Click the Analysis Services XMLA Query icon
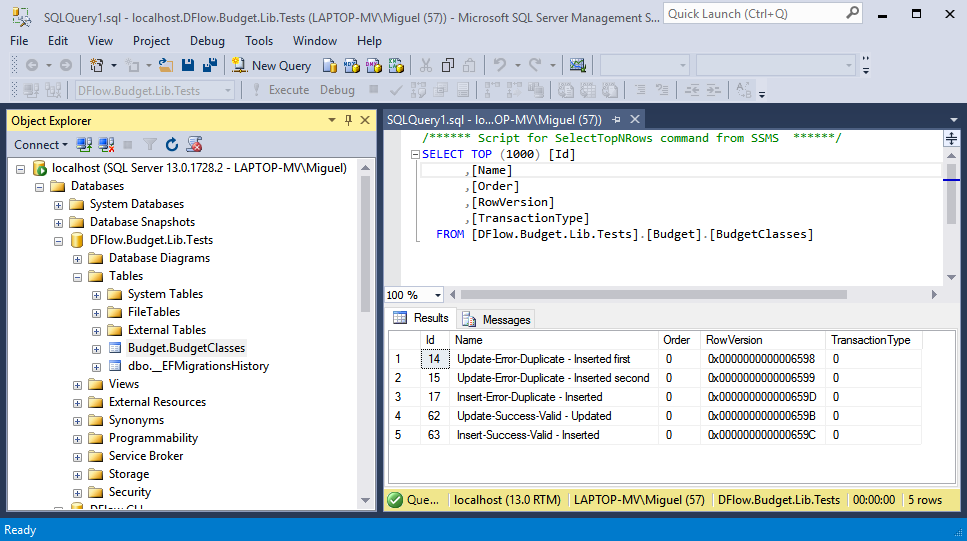The width and height of the screenshot is (967, 541). coord(396,65)
